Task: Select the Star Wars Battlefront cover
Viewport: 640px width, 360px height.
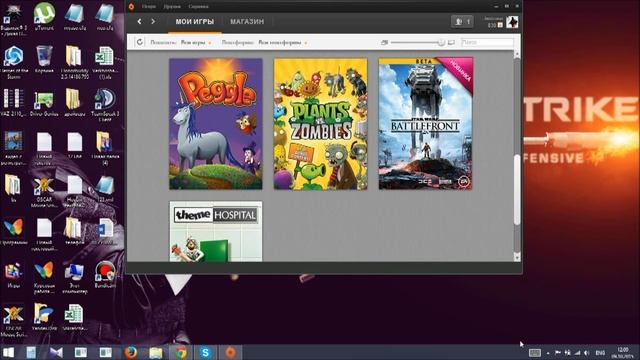Action: [x=425, y=124]
